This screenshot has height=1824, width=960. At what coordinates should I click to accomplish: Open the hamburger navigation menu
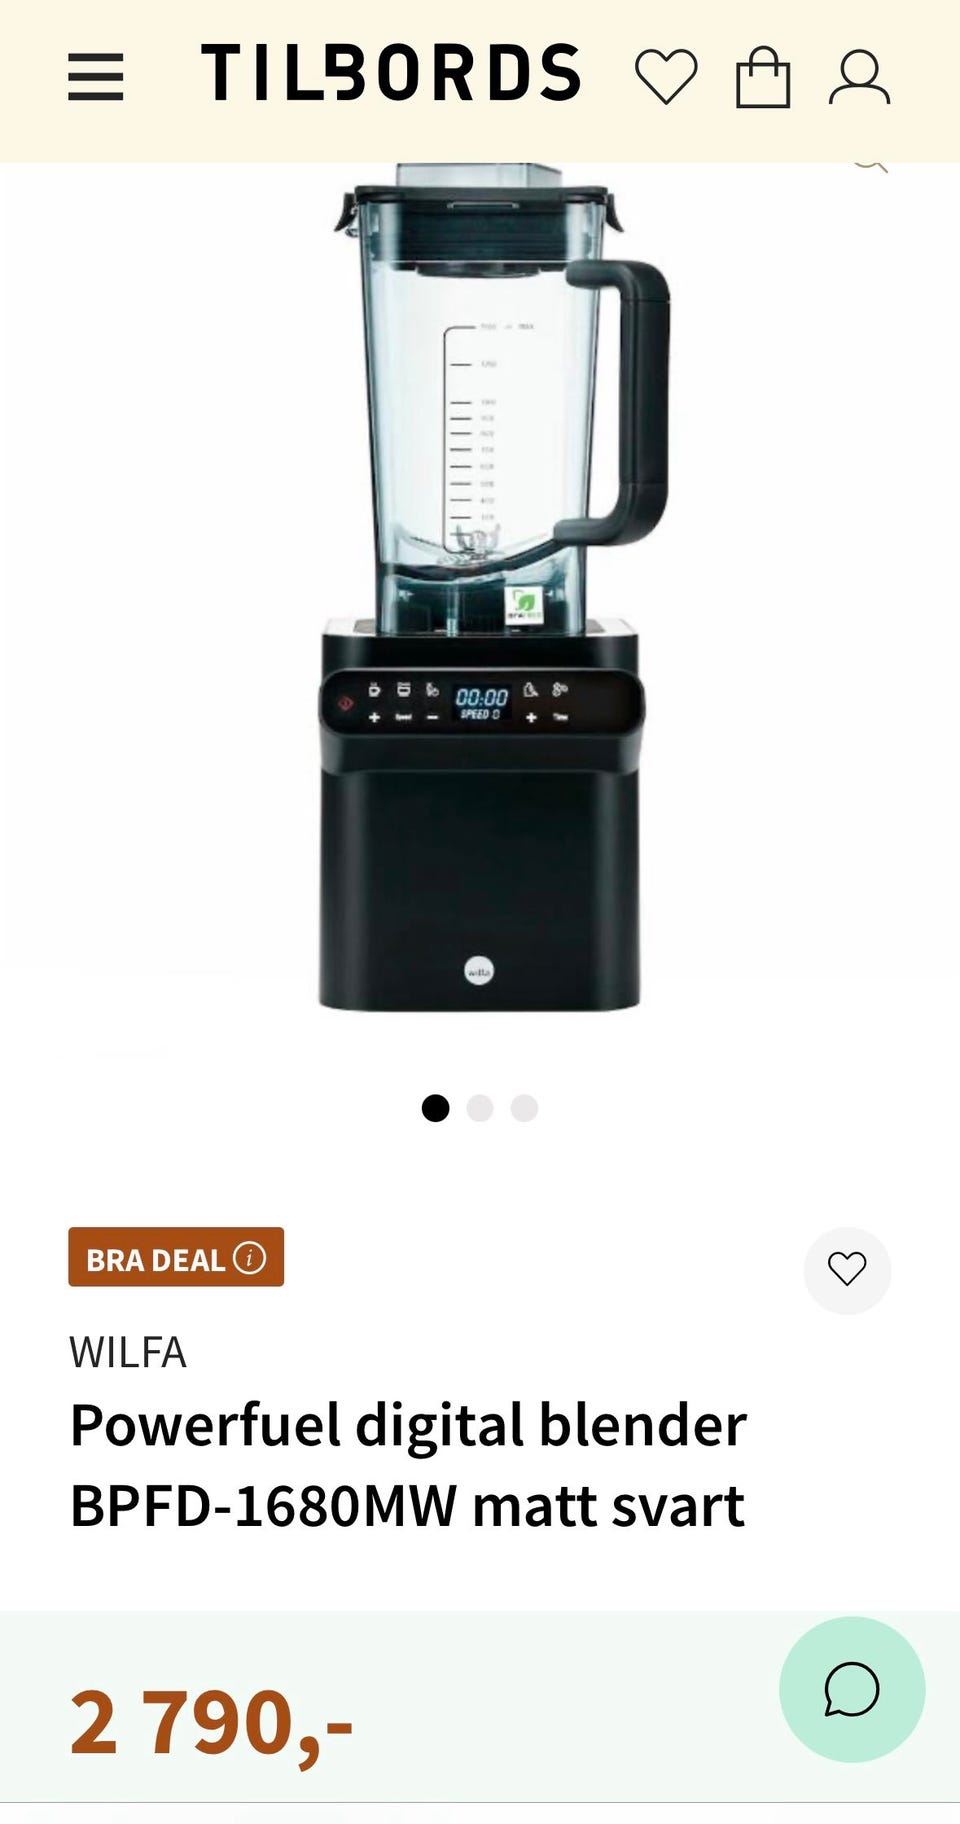click(96, 77)
